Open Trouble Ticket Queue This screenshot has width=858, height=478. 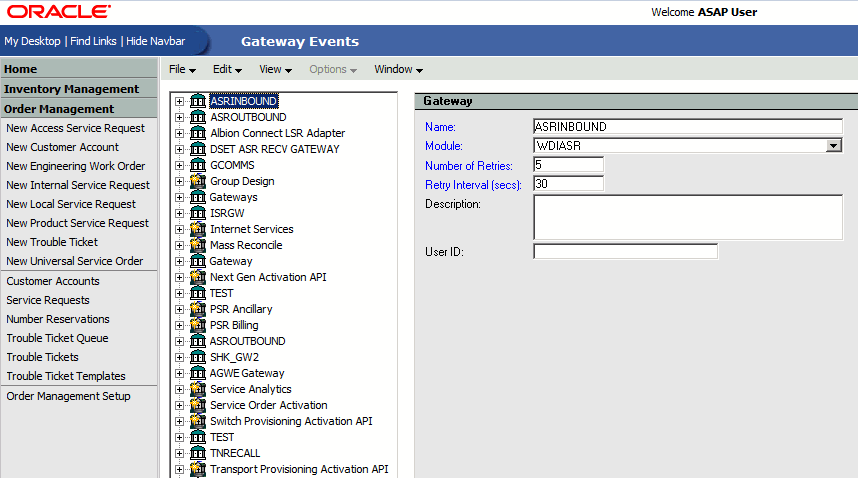pyautogui.click(x=57, y=338)
